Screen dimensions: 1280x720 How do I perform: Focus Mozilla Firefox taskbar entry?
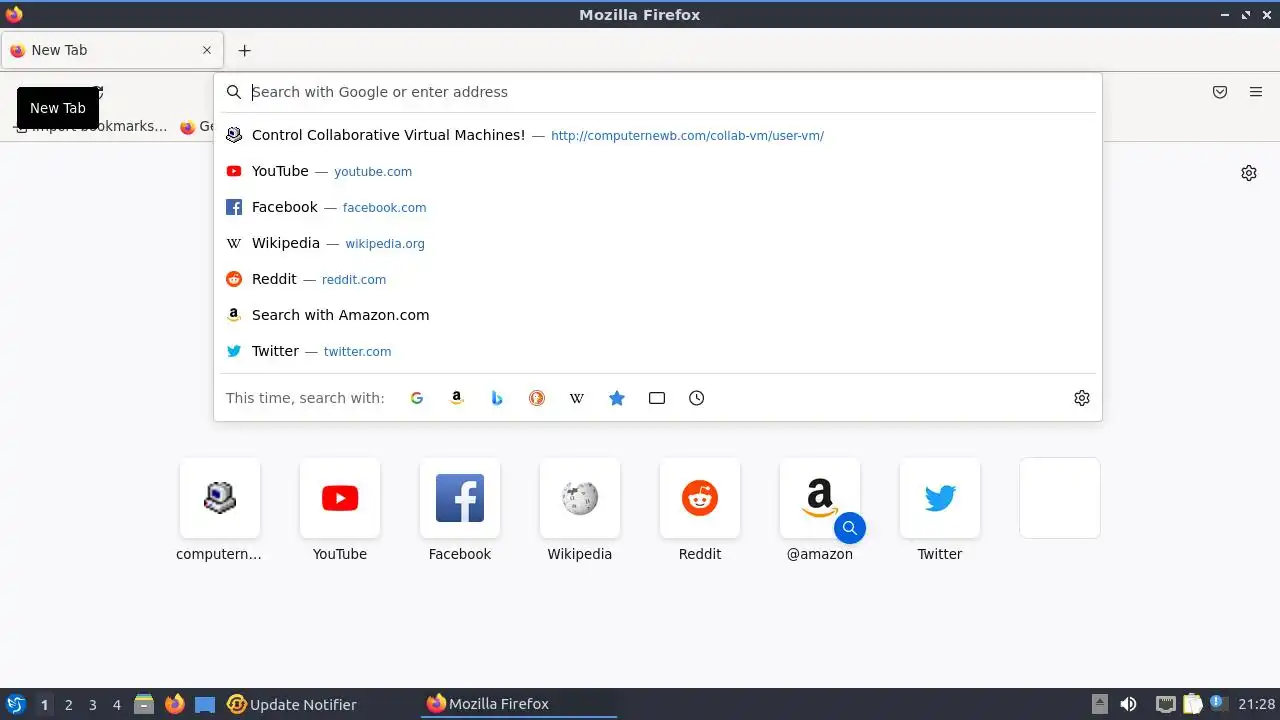(x=518, y=704)
